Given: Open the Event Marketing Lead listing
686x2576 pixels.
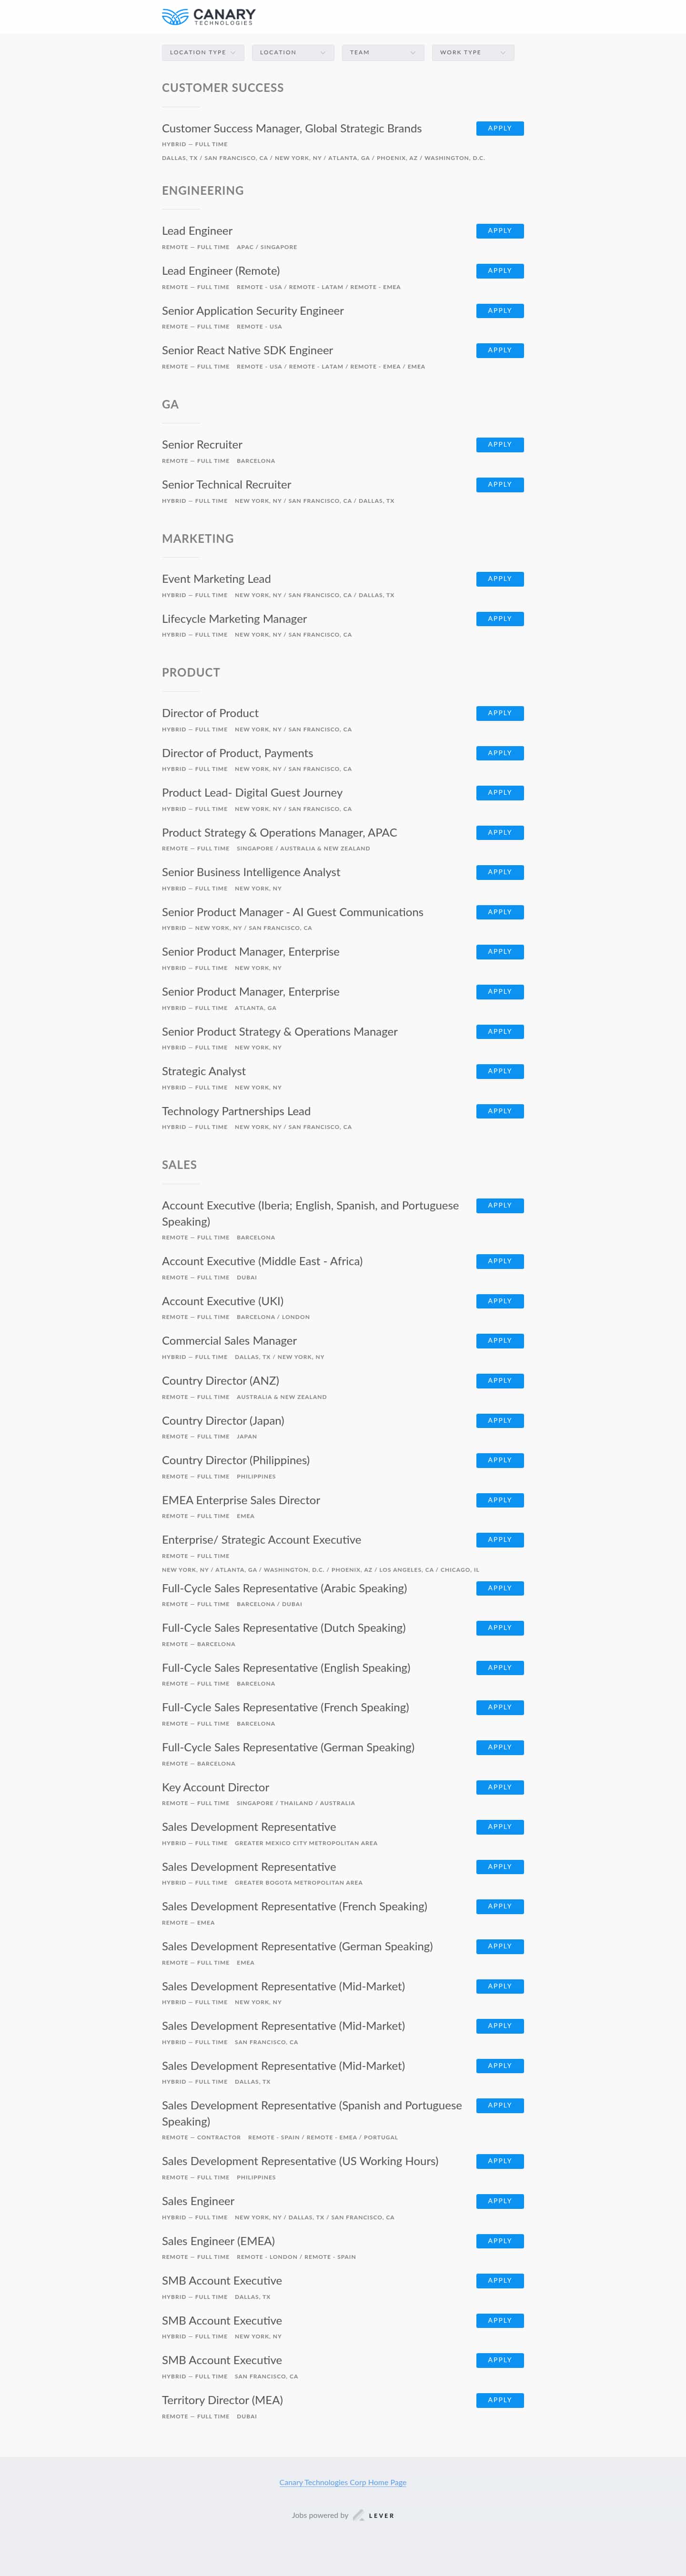Looking at the screenshot, I should [216, 579].
